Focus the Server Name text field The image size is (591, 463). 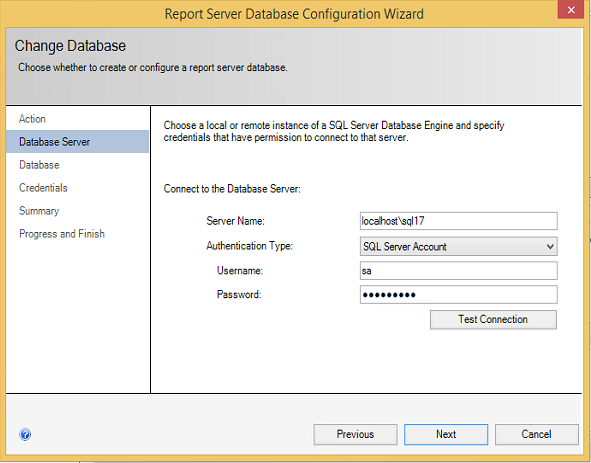point(459,221)
